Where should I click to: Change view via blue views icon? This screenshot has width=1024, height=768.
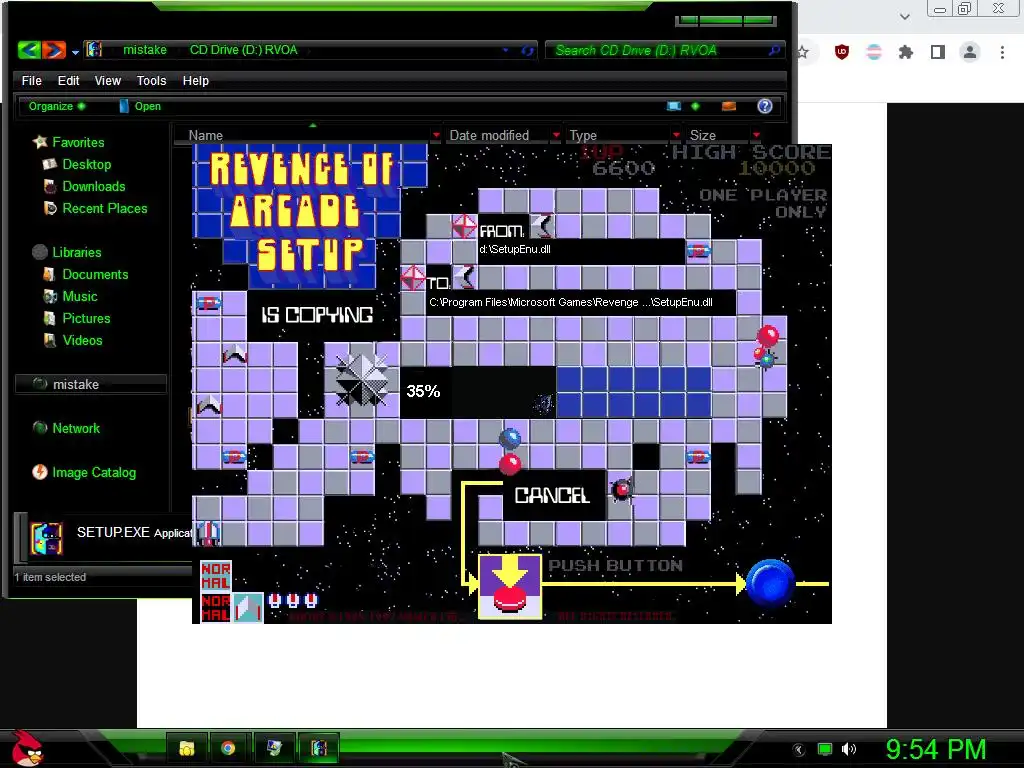674,106
